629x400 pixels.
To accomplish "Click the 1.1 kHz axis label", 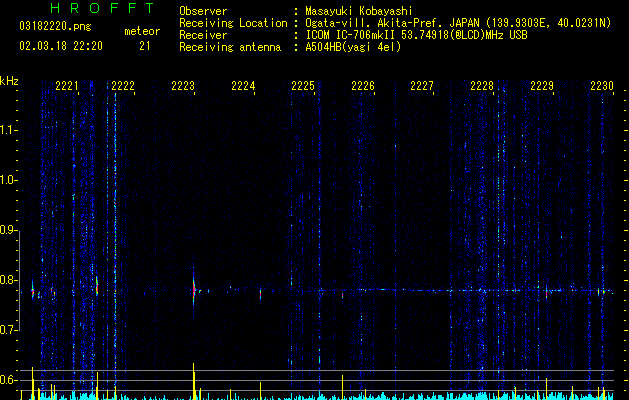I will pyautogui.click(x=7, y=130).
